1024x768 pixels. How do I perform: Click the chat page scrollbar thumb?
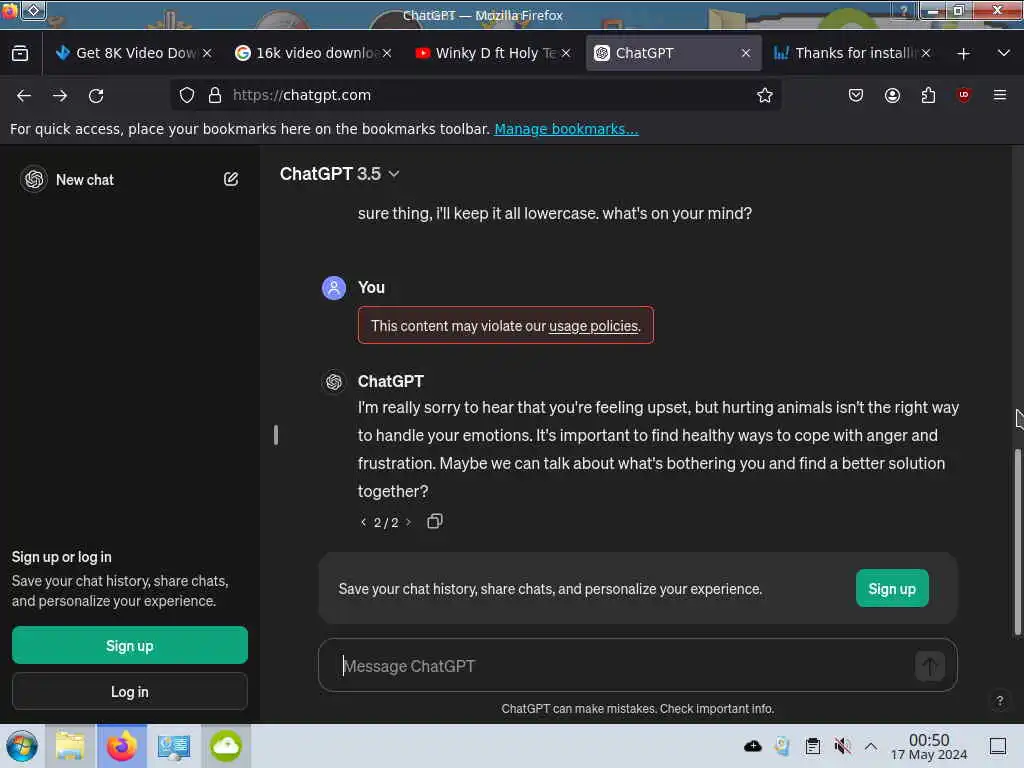[x=1017, y=542]
